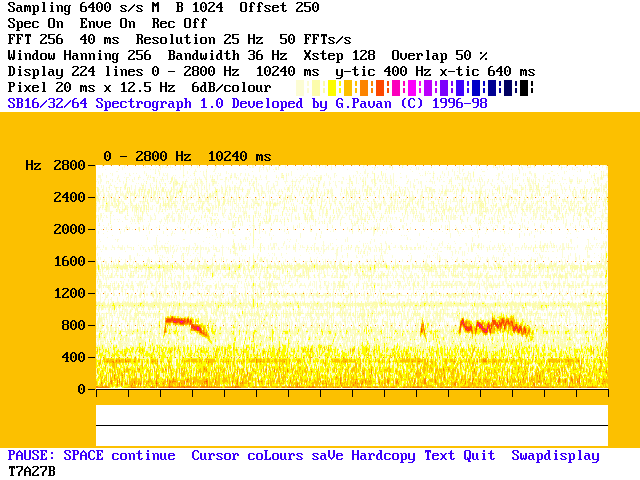Click the 'Bandwidth 36 Hz' text
Image resolution: width=640 pixels, height=480 pixels.
227,56
